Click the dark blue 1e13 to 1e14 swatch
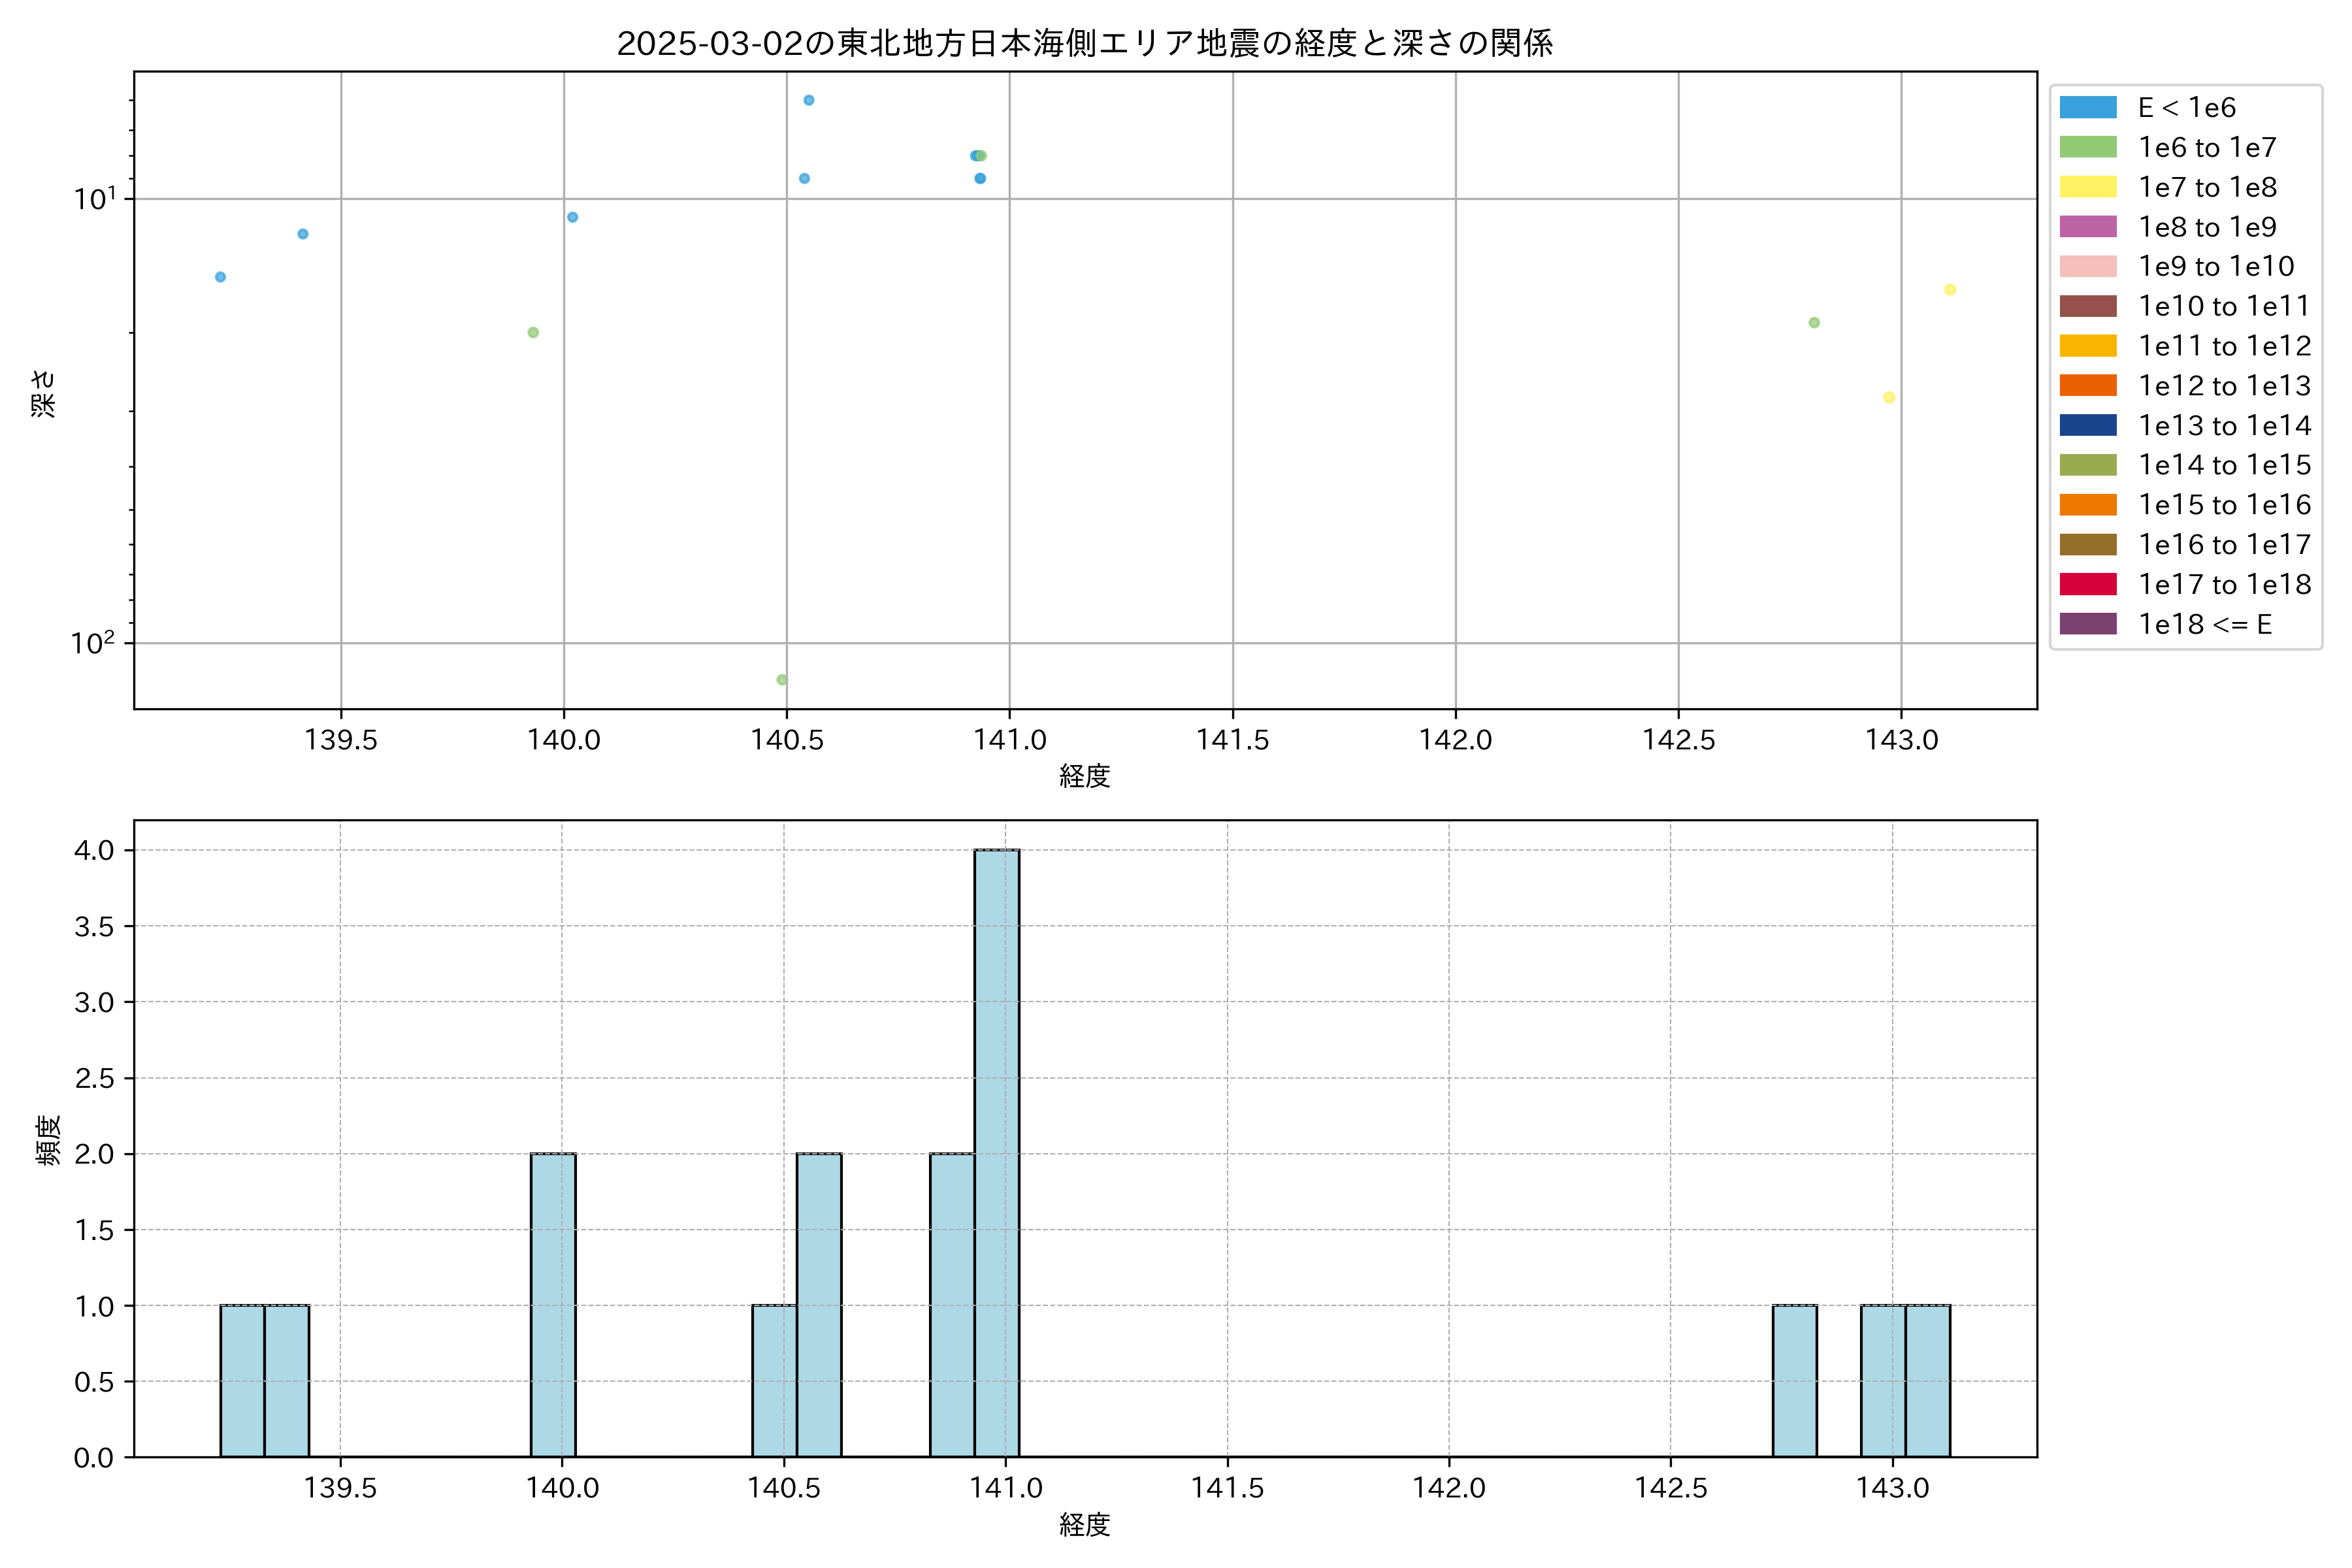Viewport: 2352px width, 1568px height. pos(2087,425)
